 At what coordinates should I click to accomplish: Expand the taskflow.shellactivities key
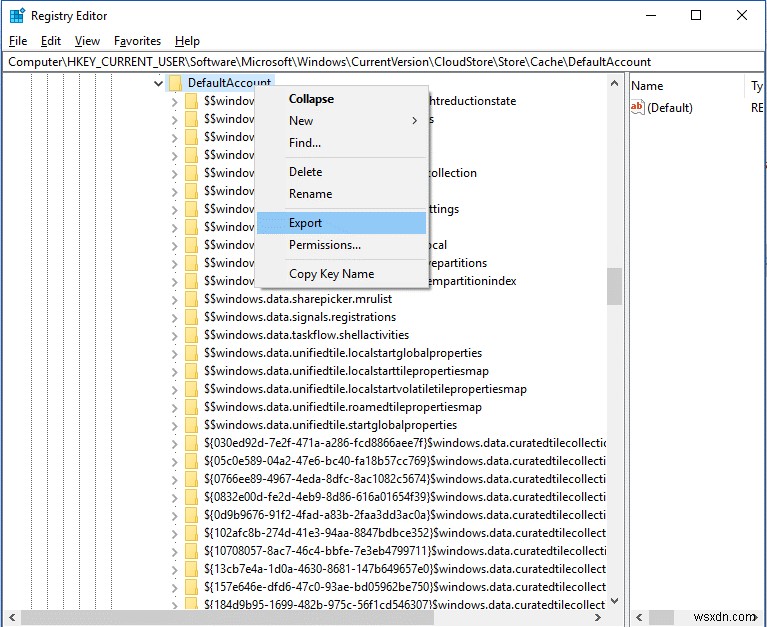175,336
